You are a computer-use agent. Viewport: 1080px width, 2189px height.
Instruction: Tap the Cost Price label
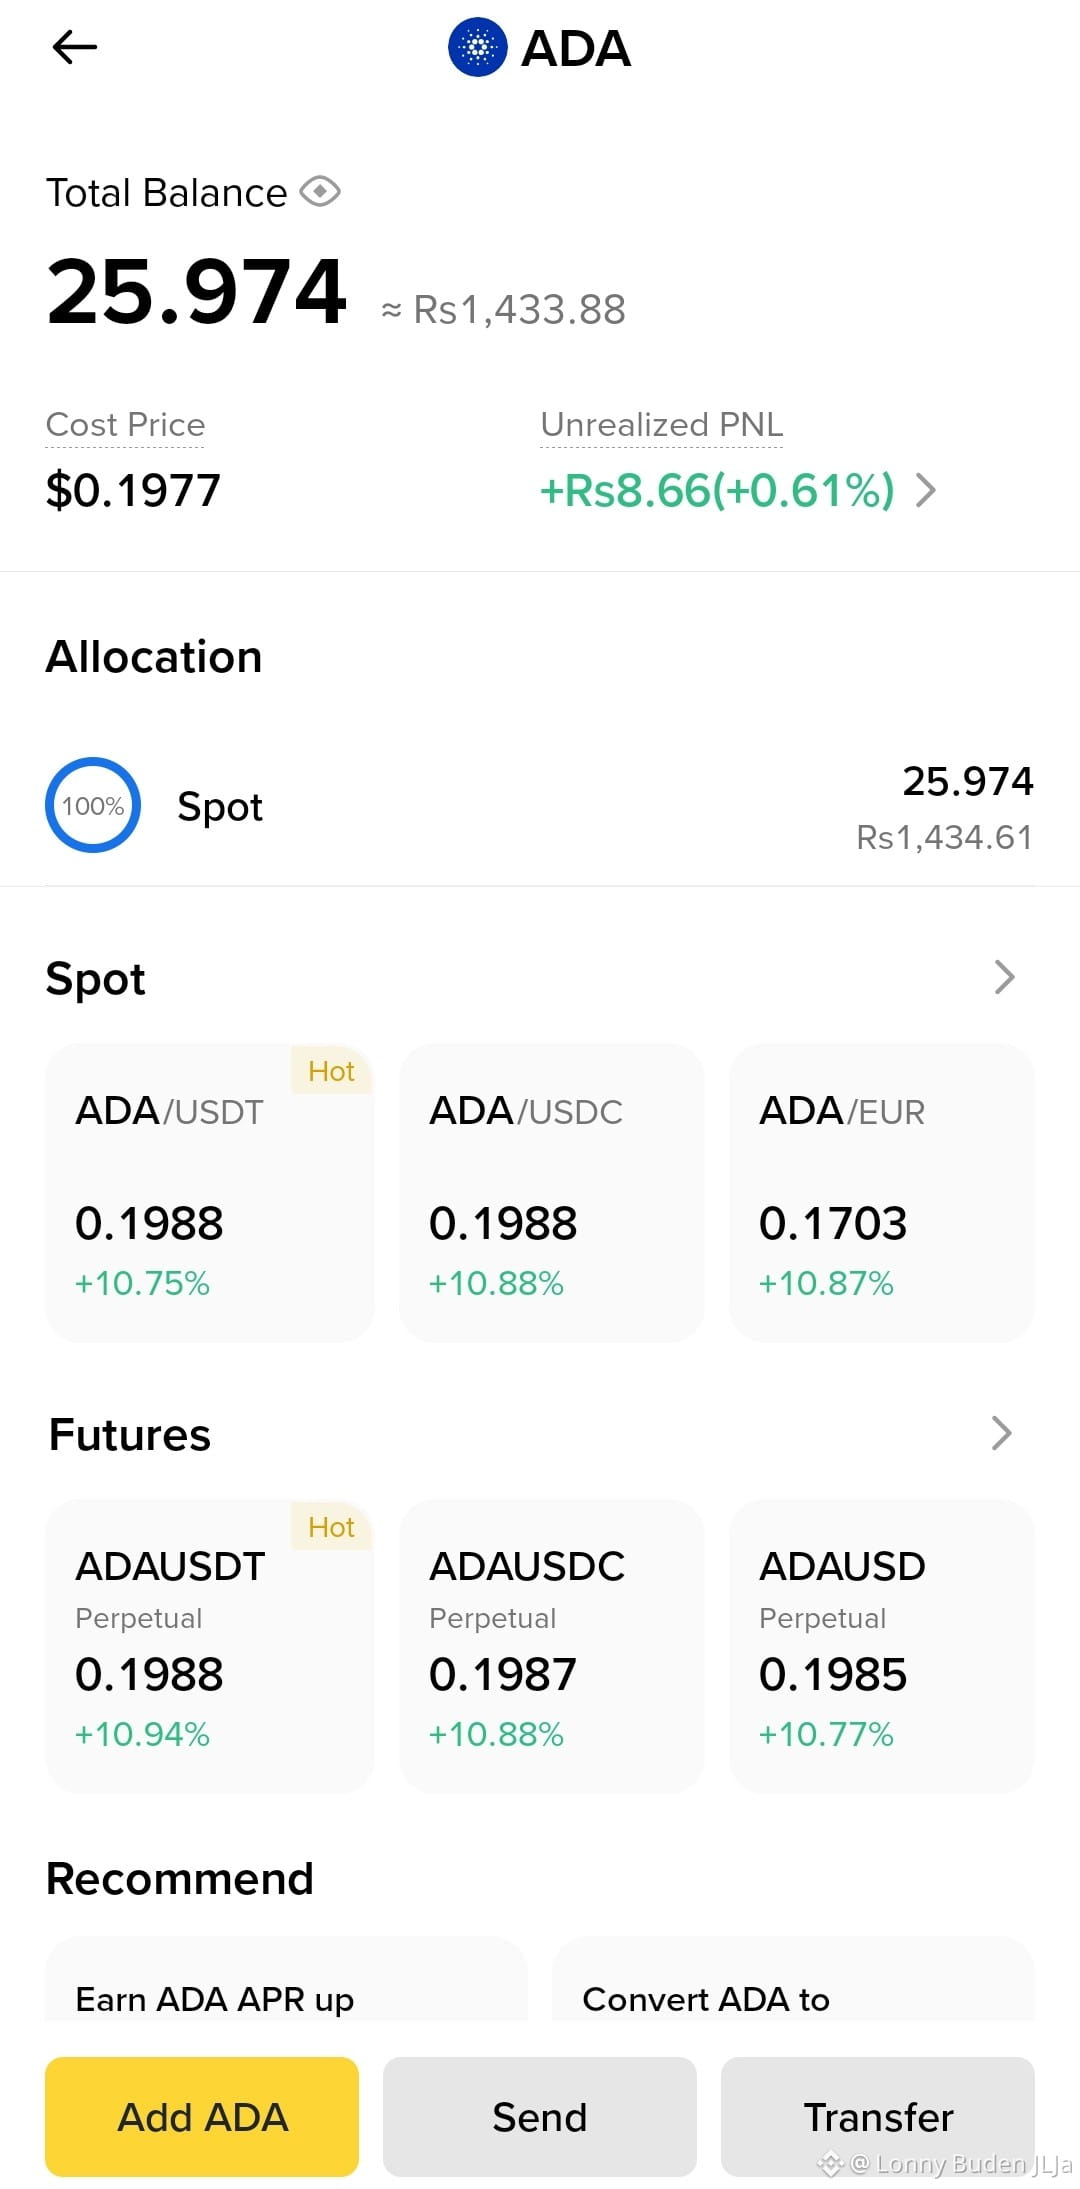point(125,424)
